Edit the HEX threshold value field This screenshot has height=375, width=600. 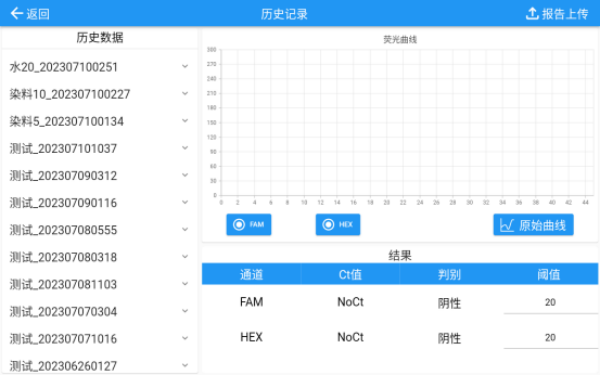(x=550, y=338)
